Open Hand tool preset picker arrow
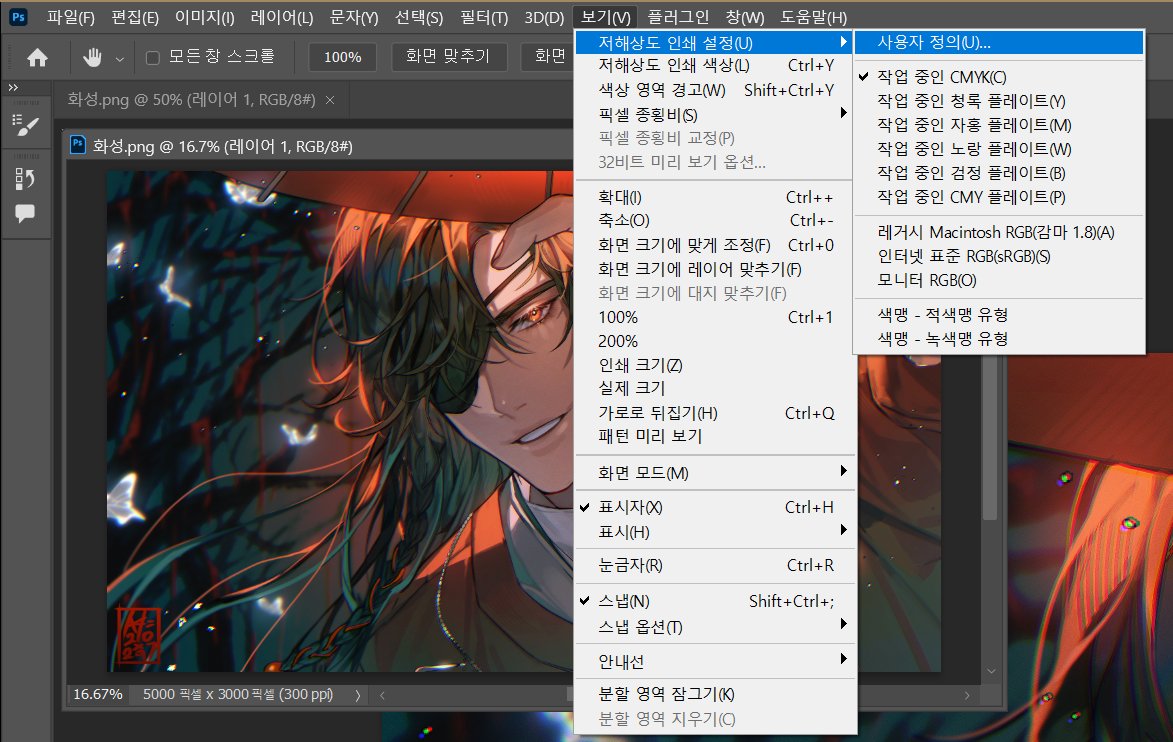 [x=120, y=58]
